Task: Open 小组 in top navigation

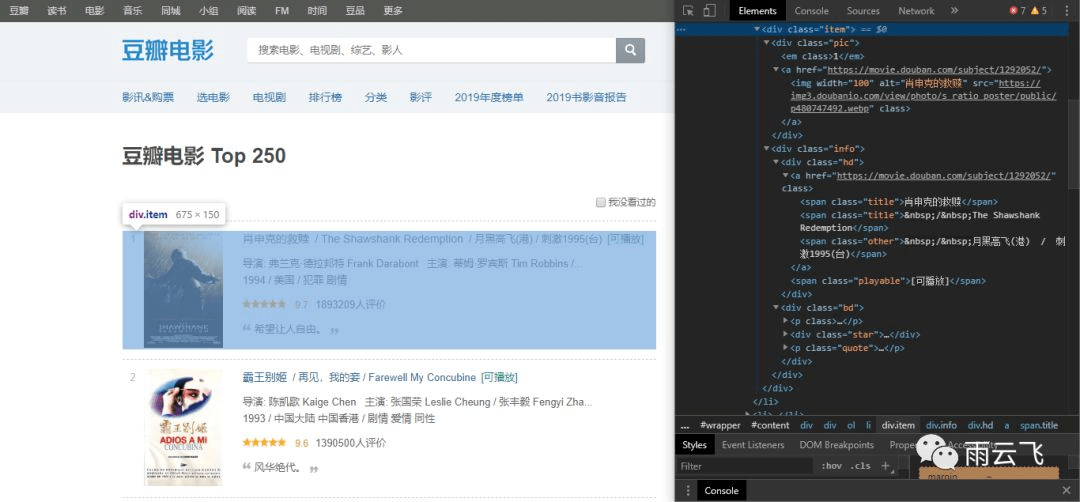Action: click(x=208, y=10)
